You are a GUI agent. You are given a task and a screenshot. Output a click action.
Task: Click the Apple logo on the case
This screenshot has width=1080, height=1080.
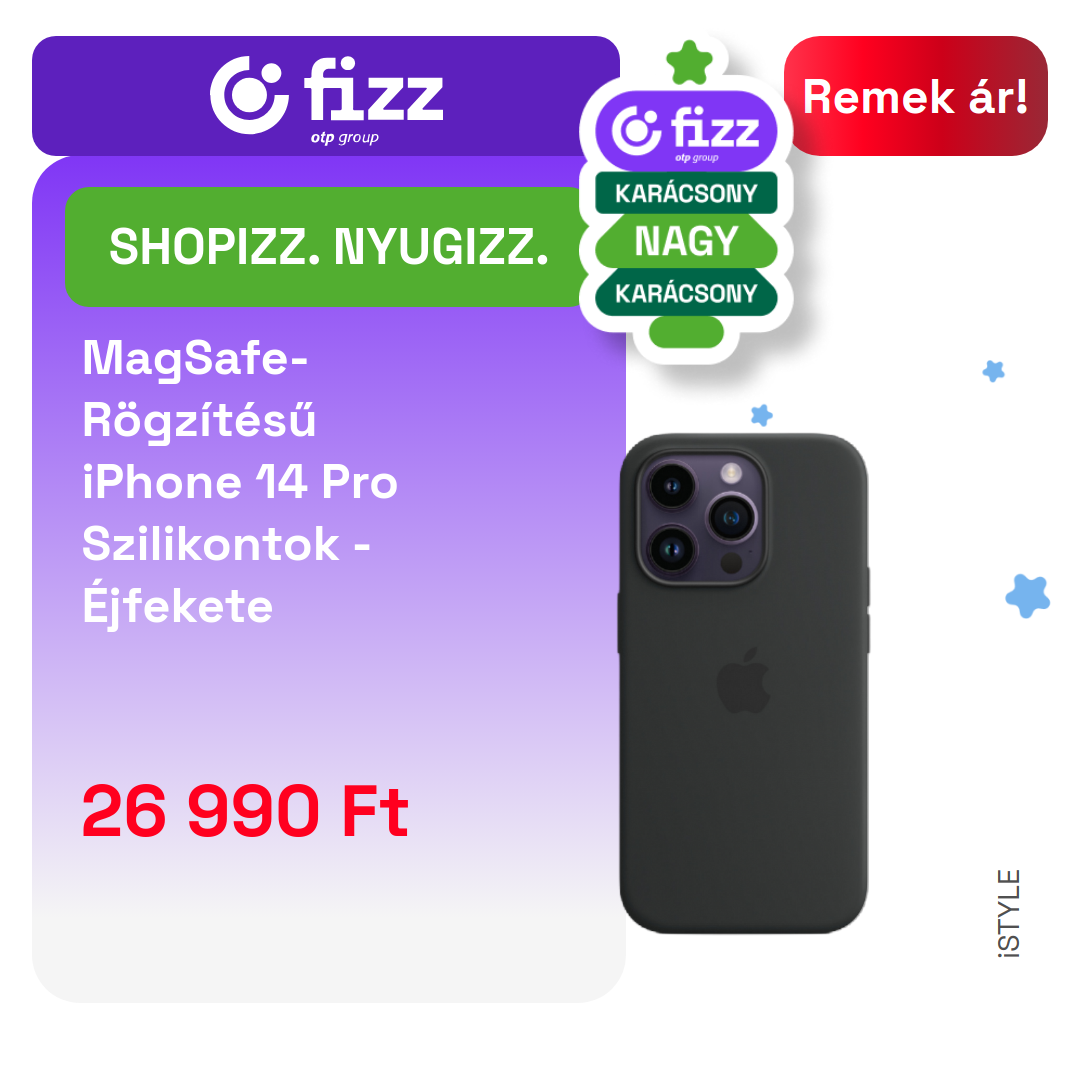pyautogui.click(x=743, y=681)
